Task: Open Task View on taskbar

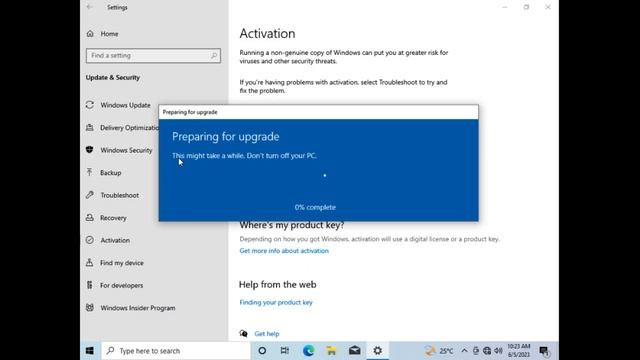Action: [285, 351]
